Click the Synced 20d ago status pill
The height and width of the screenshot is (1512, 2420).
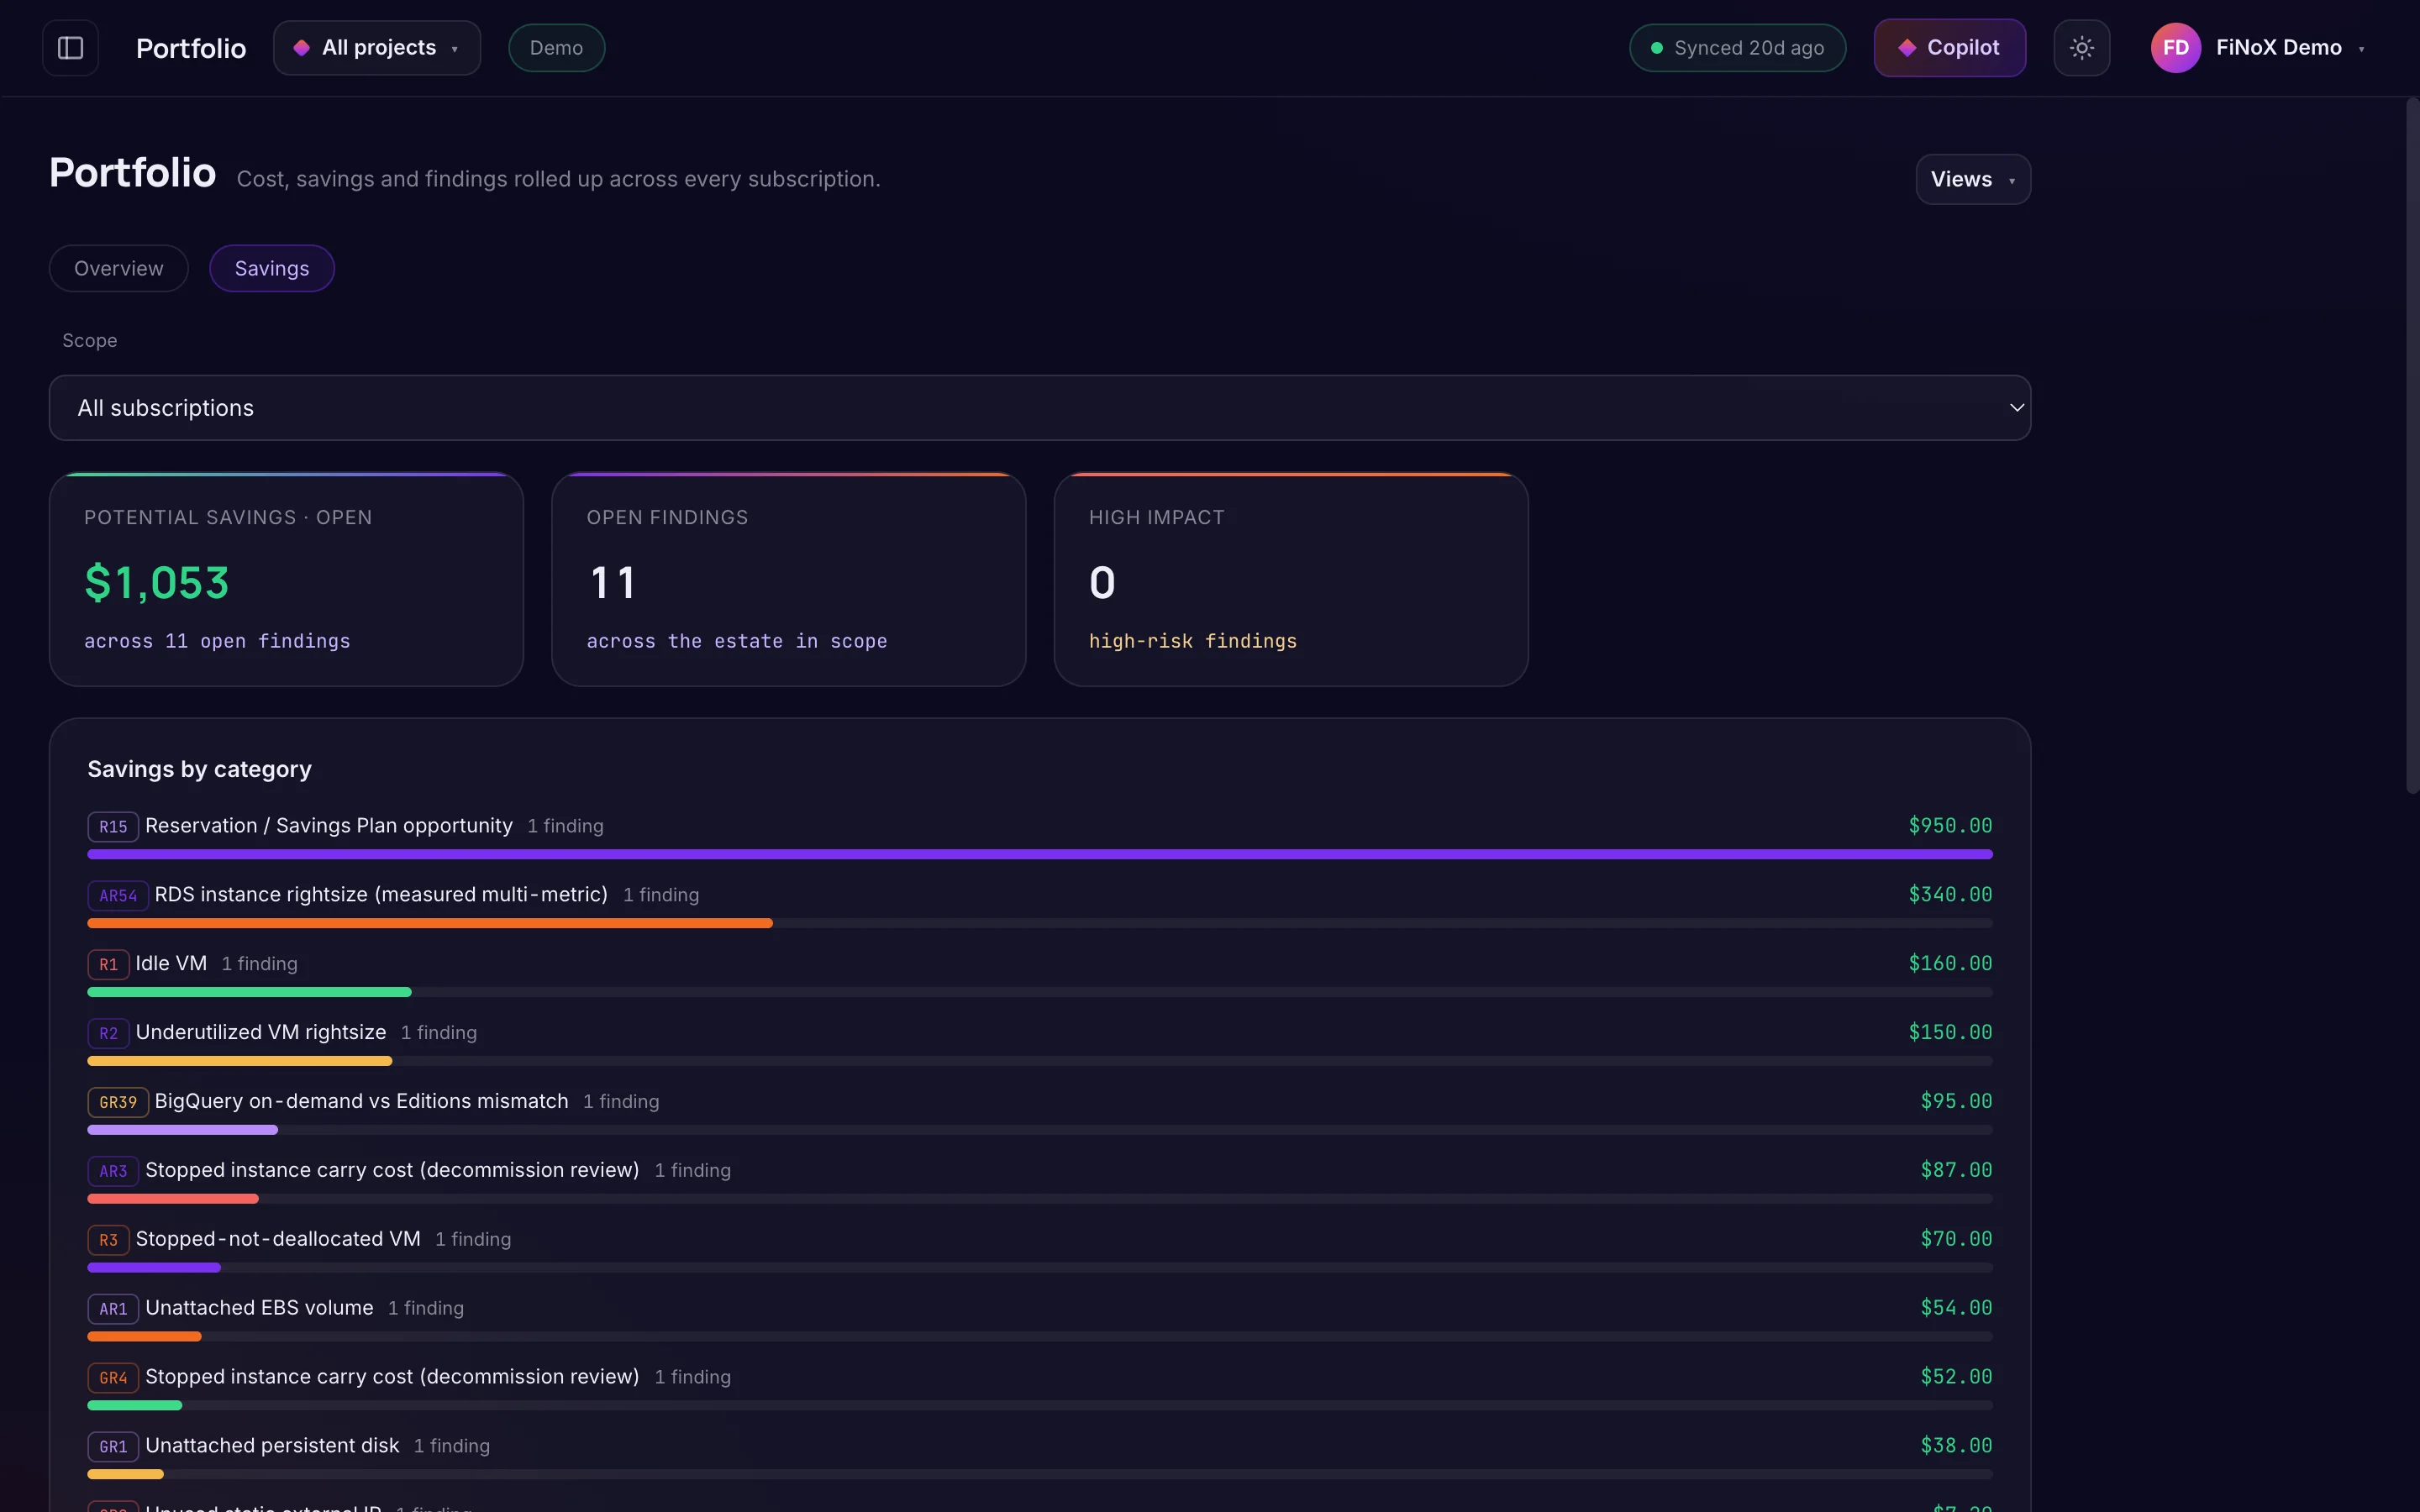[x=1737, y=48]
